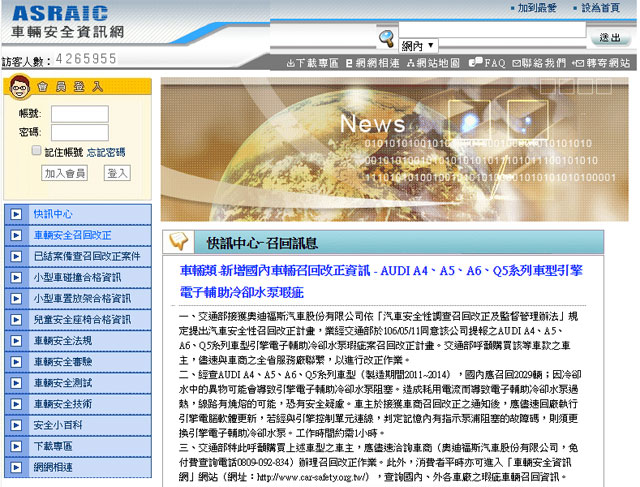
Task: Click arrow icon beside 車輛安全技術
Action: coord(16,404)
